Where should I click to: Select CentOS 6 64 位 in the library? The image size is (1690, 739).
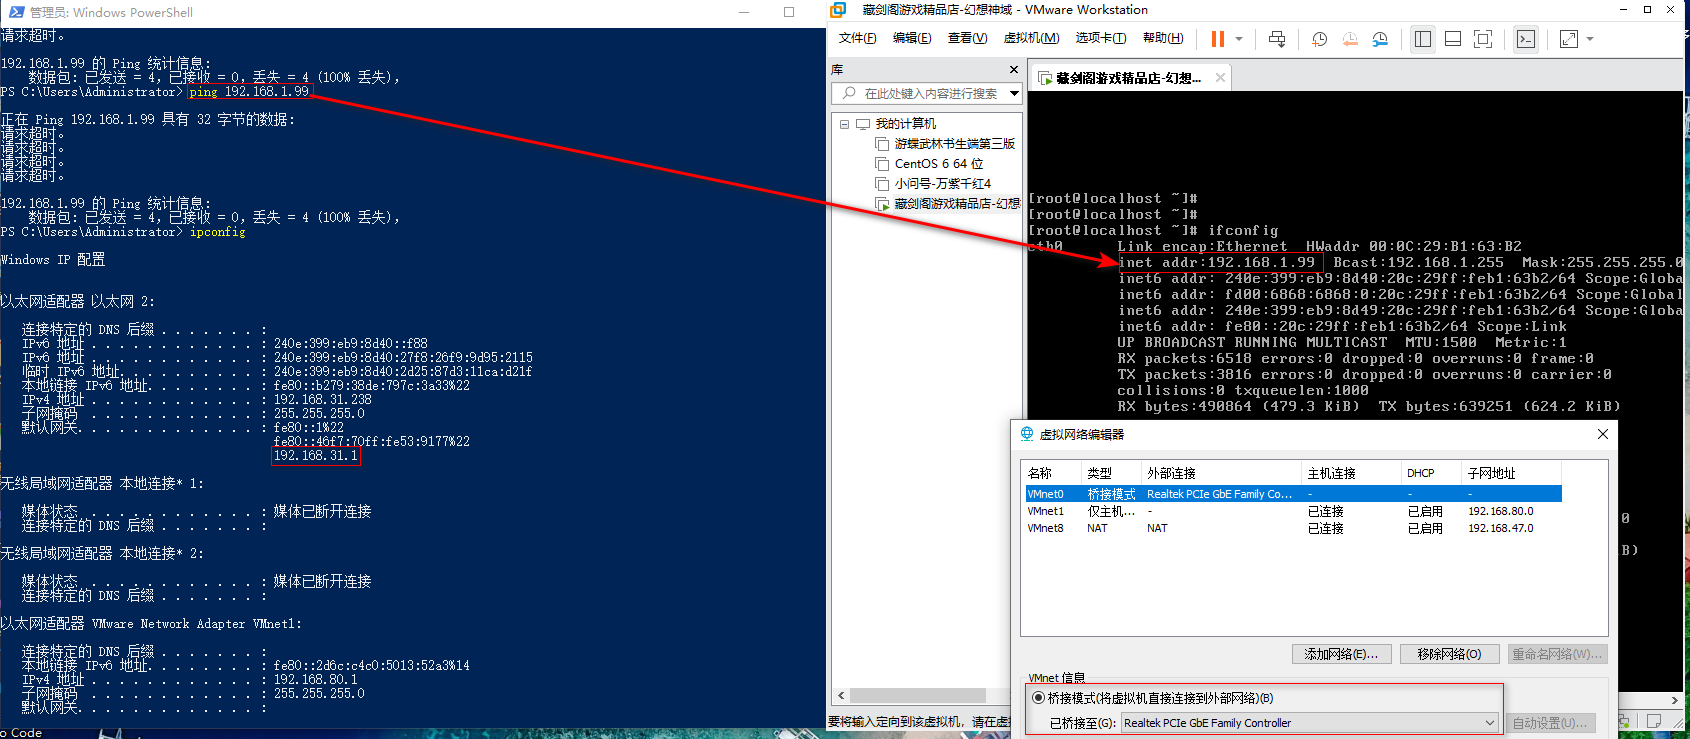pos(929,164)
